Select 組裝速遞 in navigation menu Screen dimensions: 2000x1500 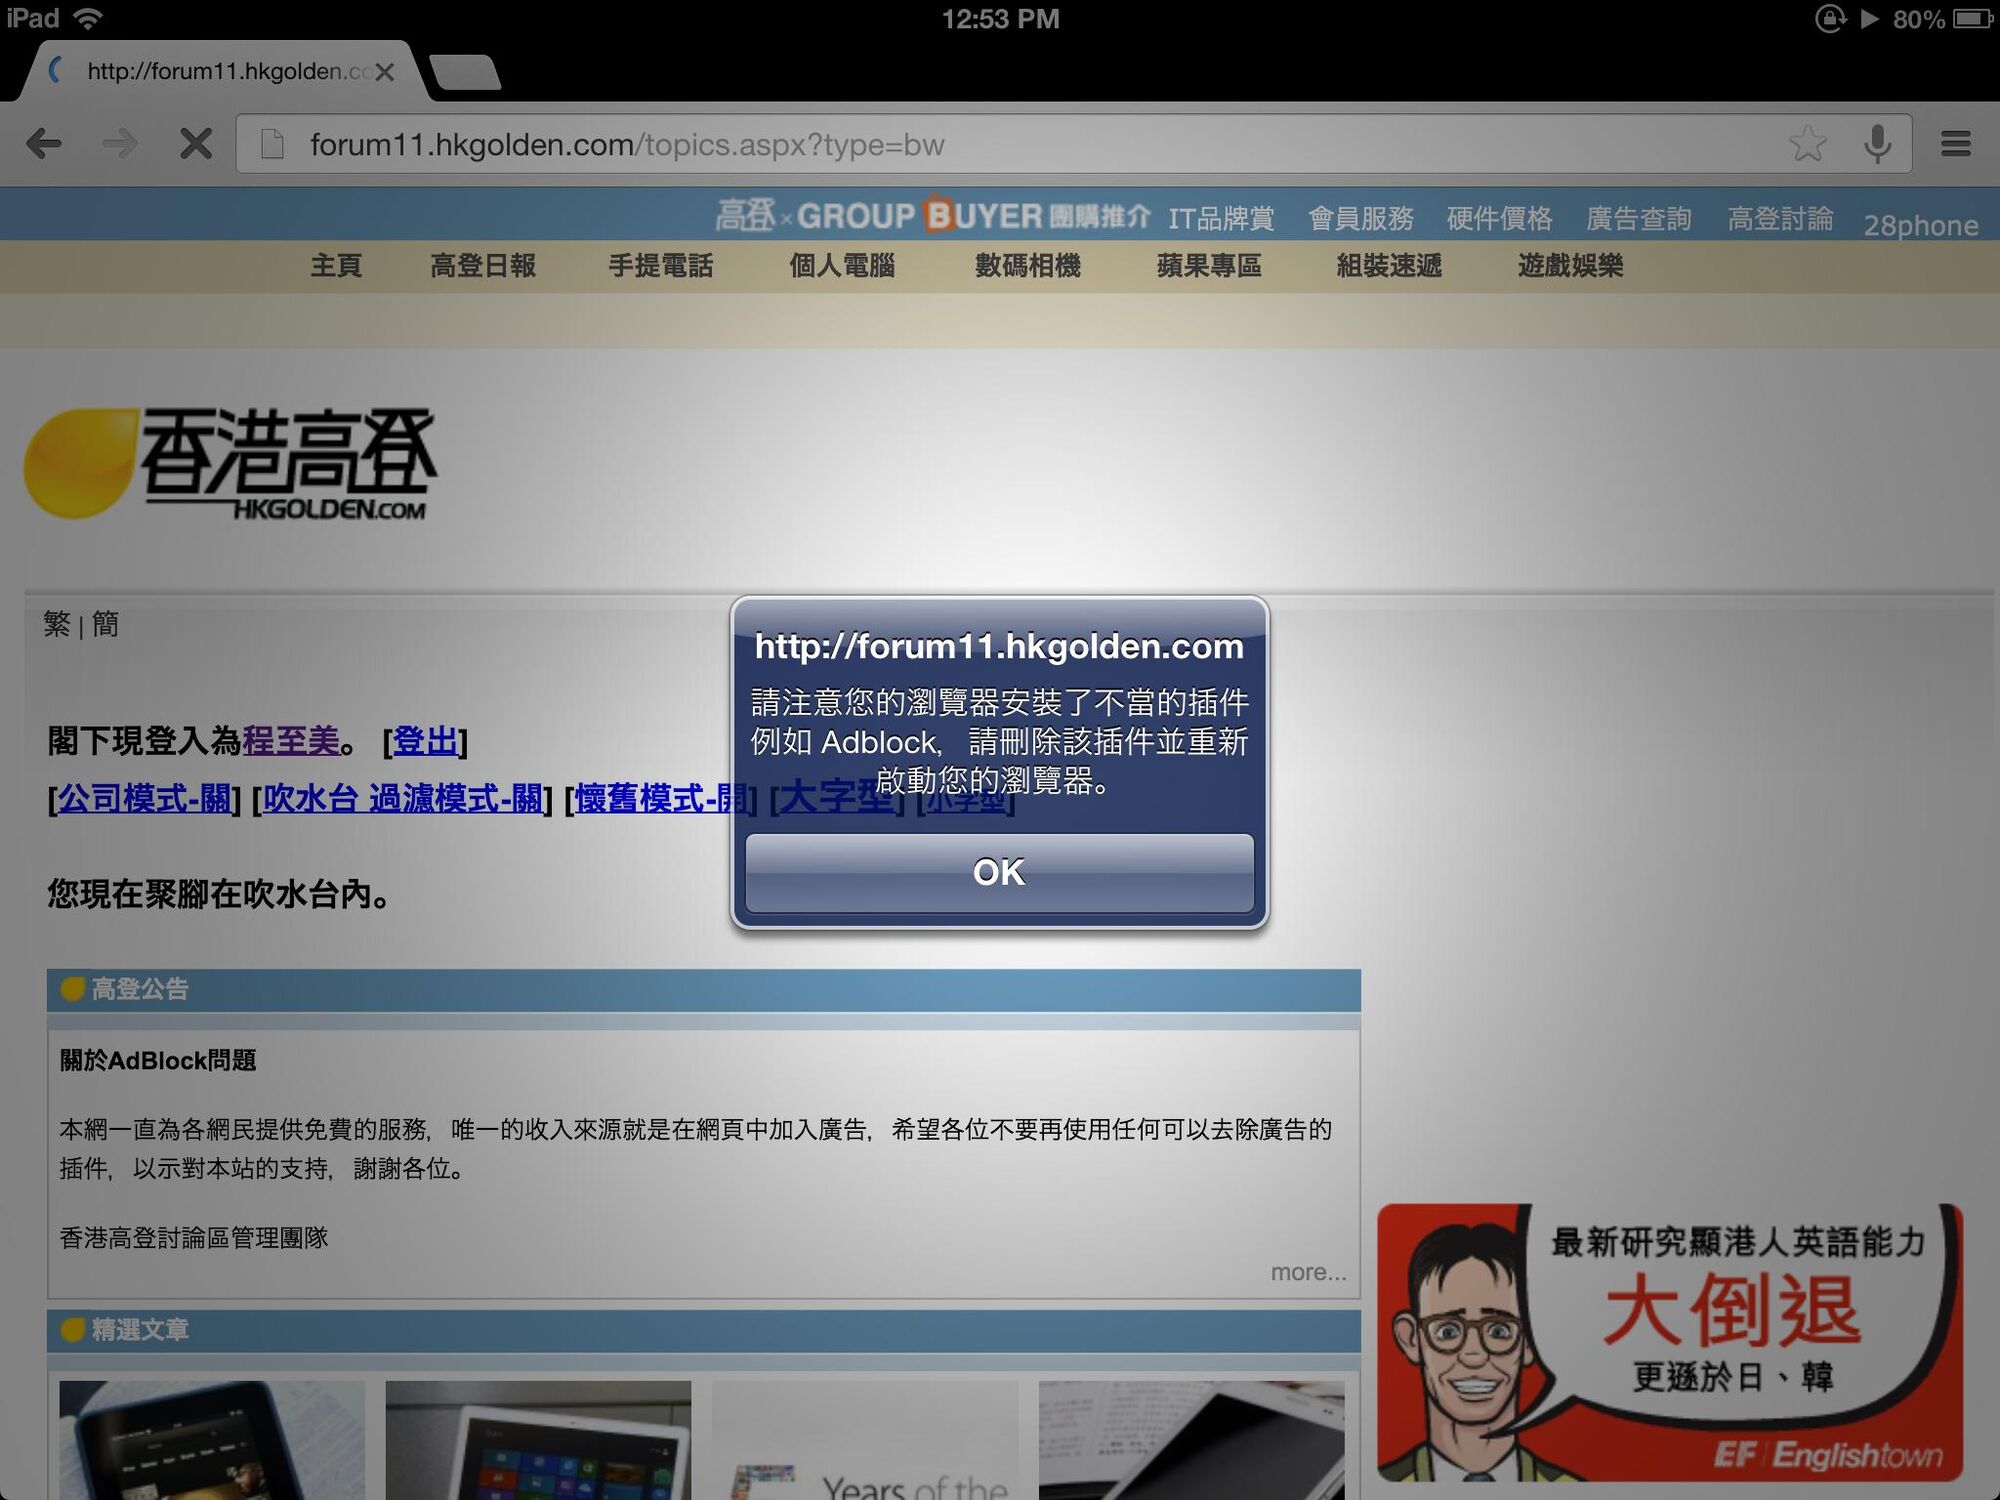[x=1389, y=265]
